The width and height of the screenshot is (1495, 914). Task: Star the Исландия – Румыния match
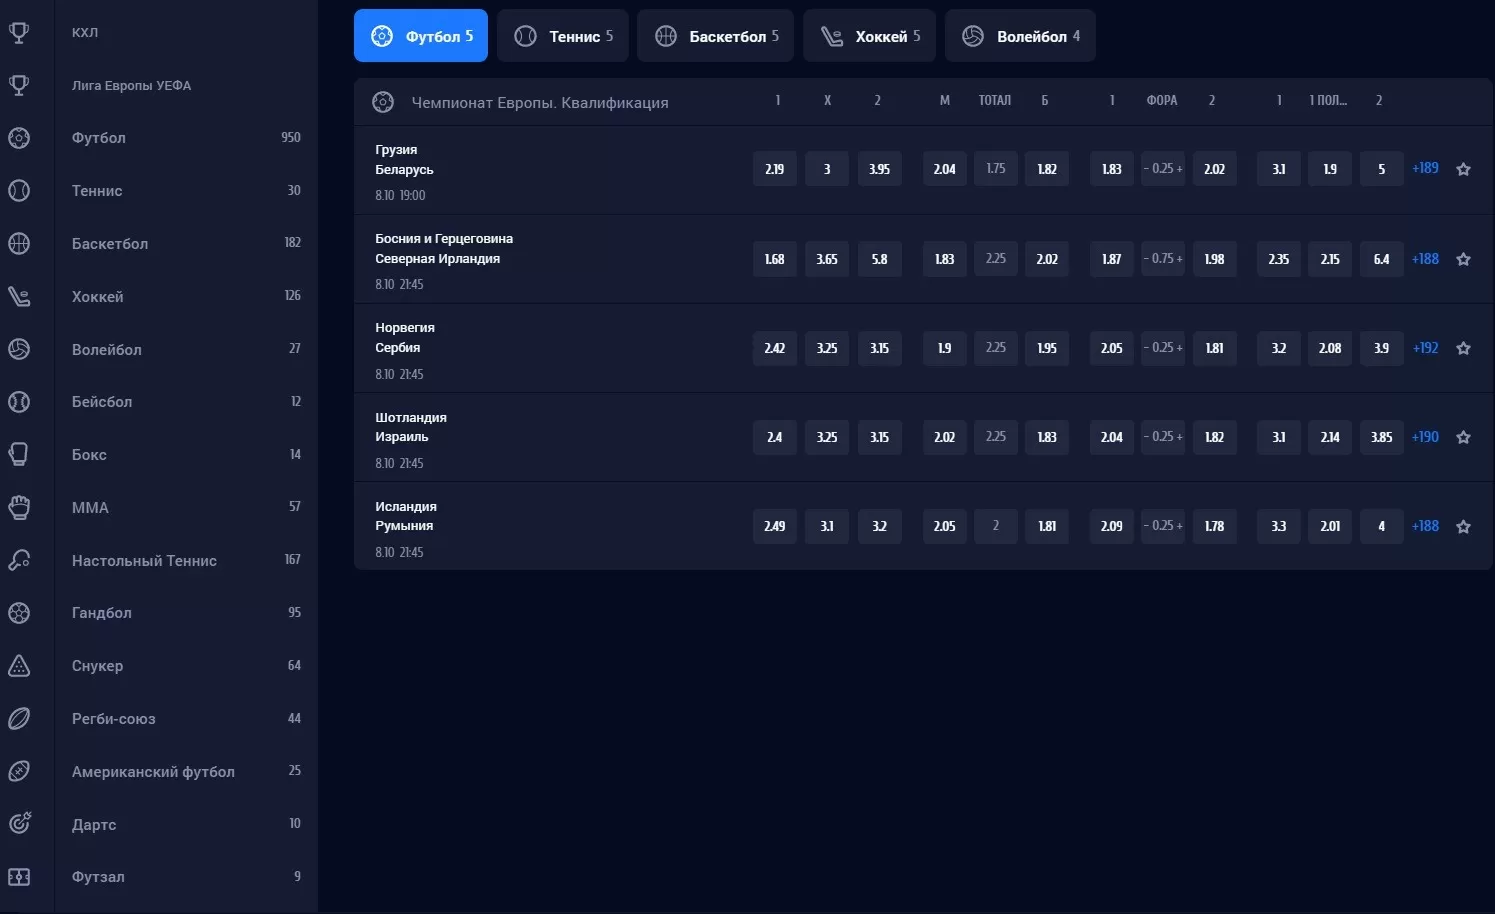coord(1463,526)
